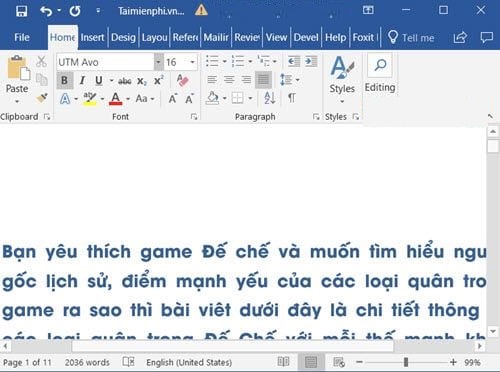The width and height of the screenshot is (500, 372).
Task: Toggle Strikethrough formatting
Action: (x=125, y=80)
